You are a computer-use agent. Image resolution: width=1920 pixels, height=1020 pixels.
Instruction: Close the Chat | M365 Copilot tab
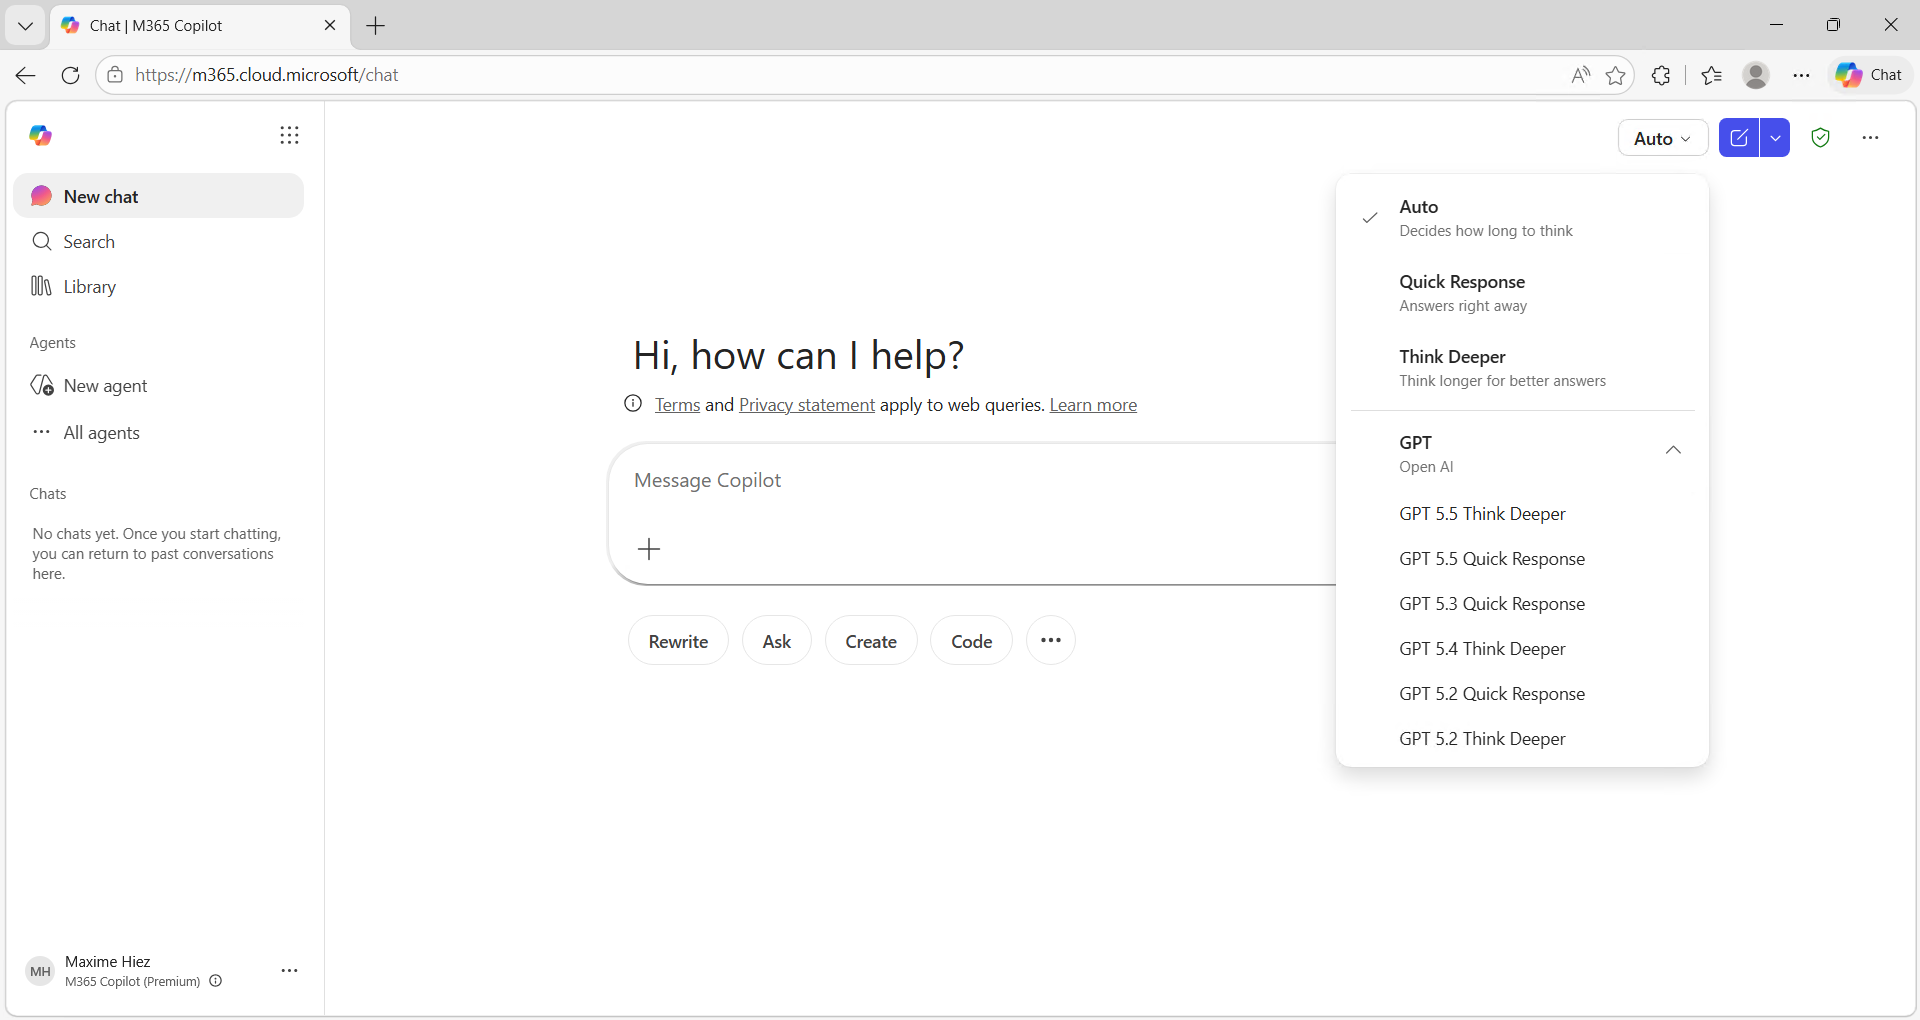point(330,25)
